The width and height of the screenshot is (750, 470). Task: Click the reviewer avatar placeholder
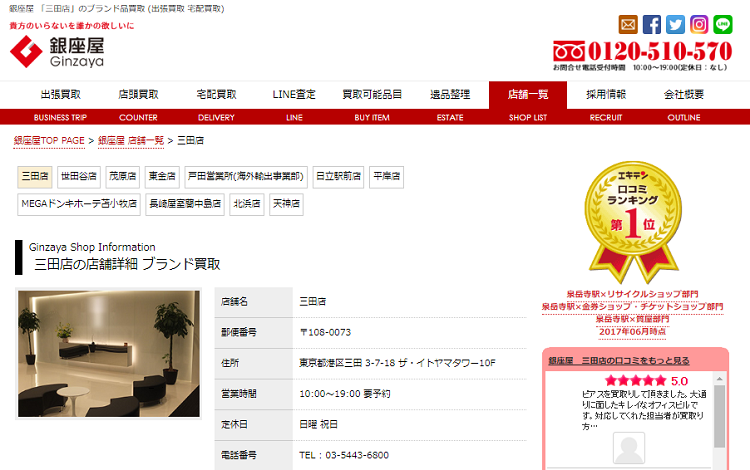click(x=629, y=448)
